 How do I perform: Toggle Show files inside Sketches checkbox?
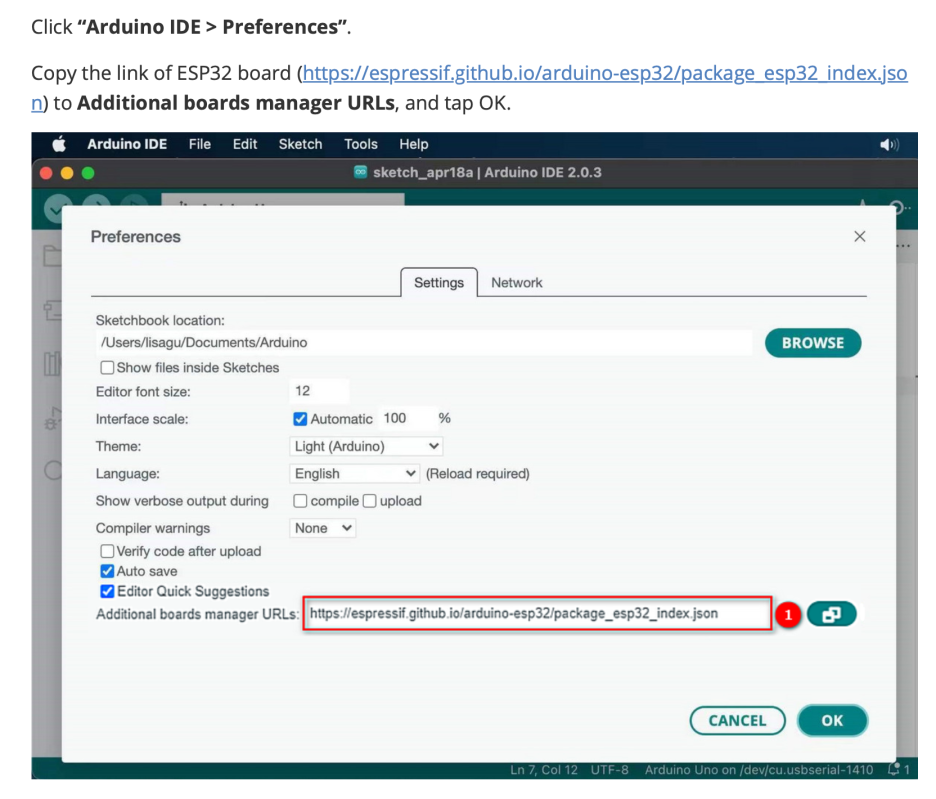click(107, 367)
